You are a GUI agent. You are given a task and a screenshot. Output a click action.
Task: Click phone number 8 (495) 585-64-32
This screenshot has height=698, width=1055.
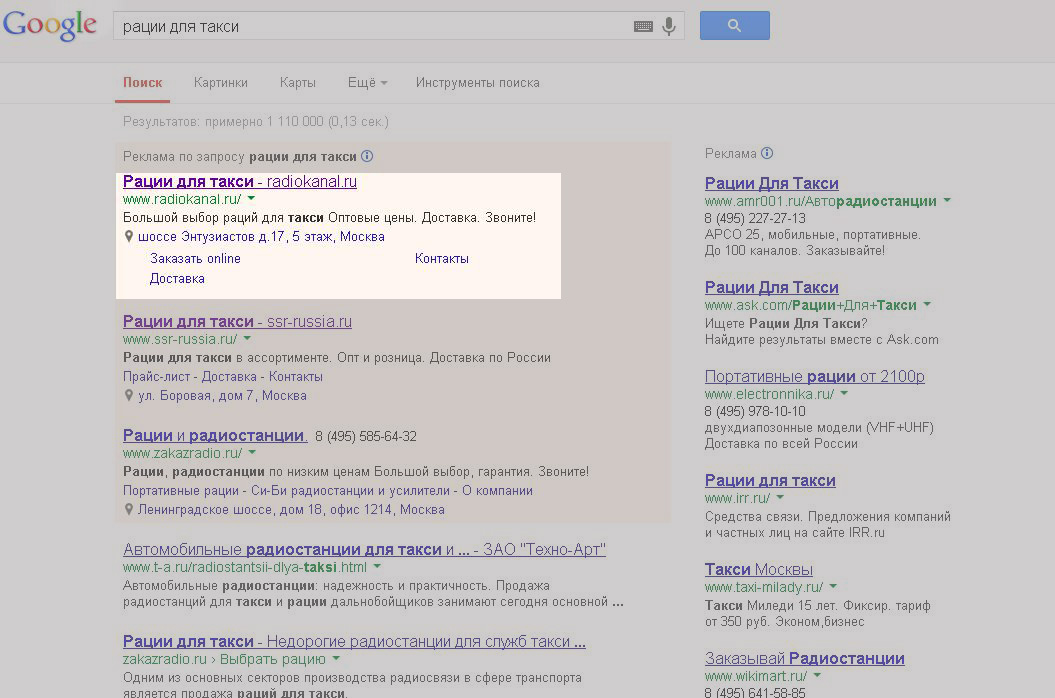[x=366, y=436]
